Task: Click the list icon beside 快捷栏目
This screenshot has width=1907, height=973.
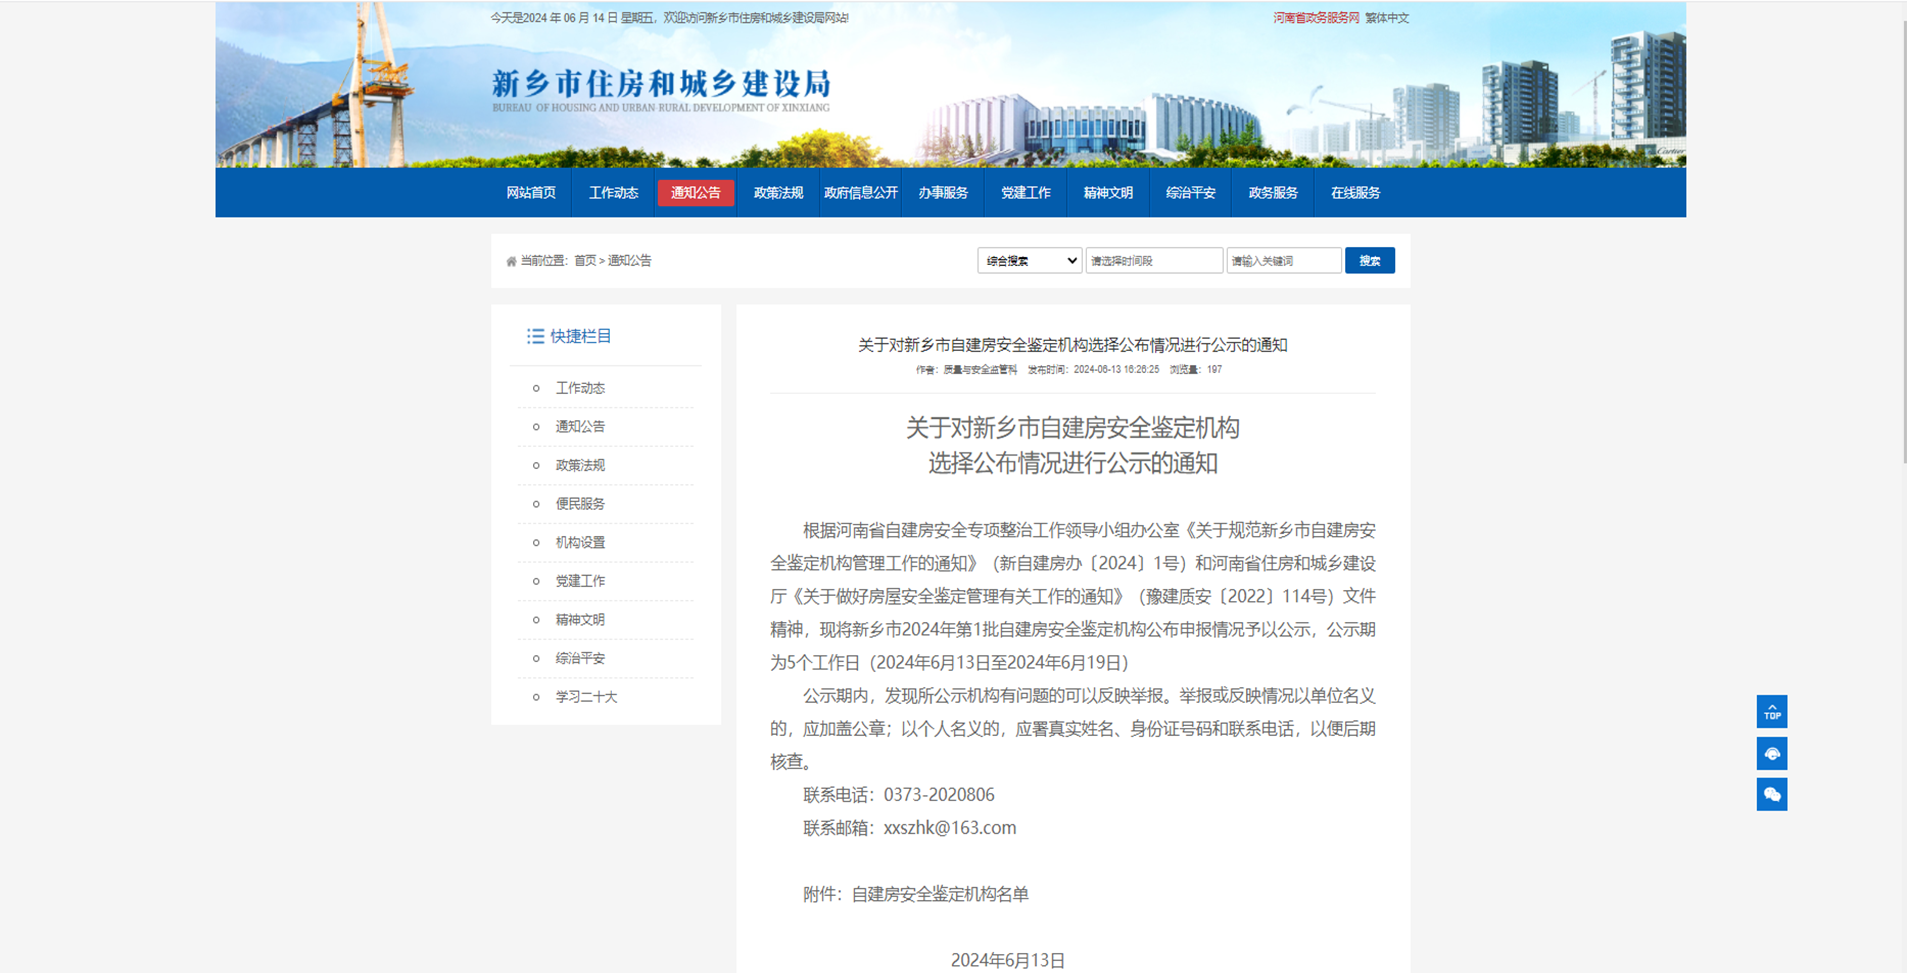Action: (x=536, y=336)
